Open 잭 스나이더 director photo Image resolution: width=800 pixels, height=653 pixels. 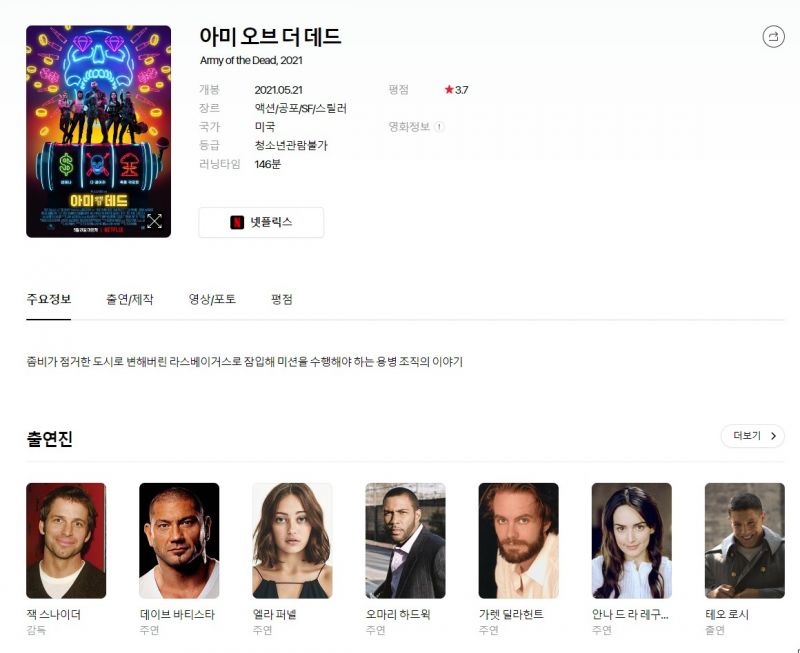click(x=66, y=540)
